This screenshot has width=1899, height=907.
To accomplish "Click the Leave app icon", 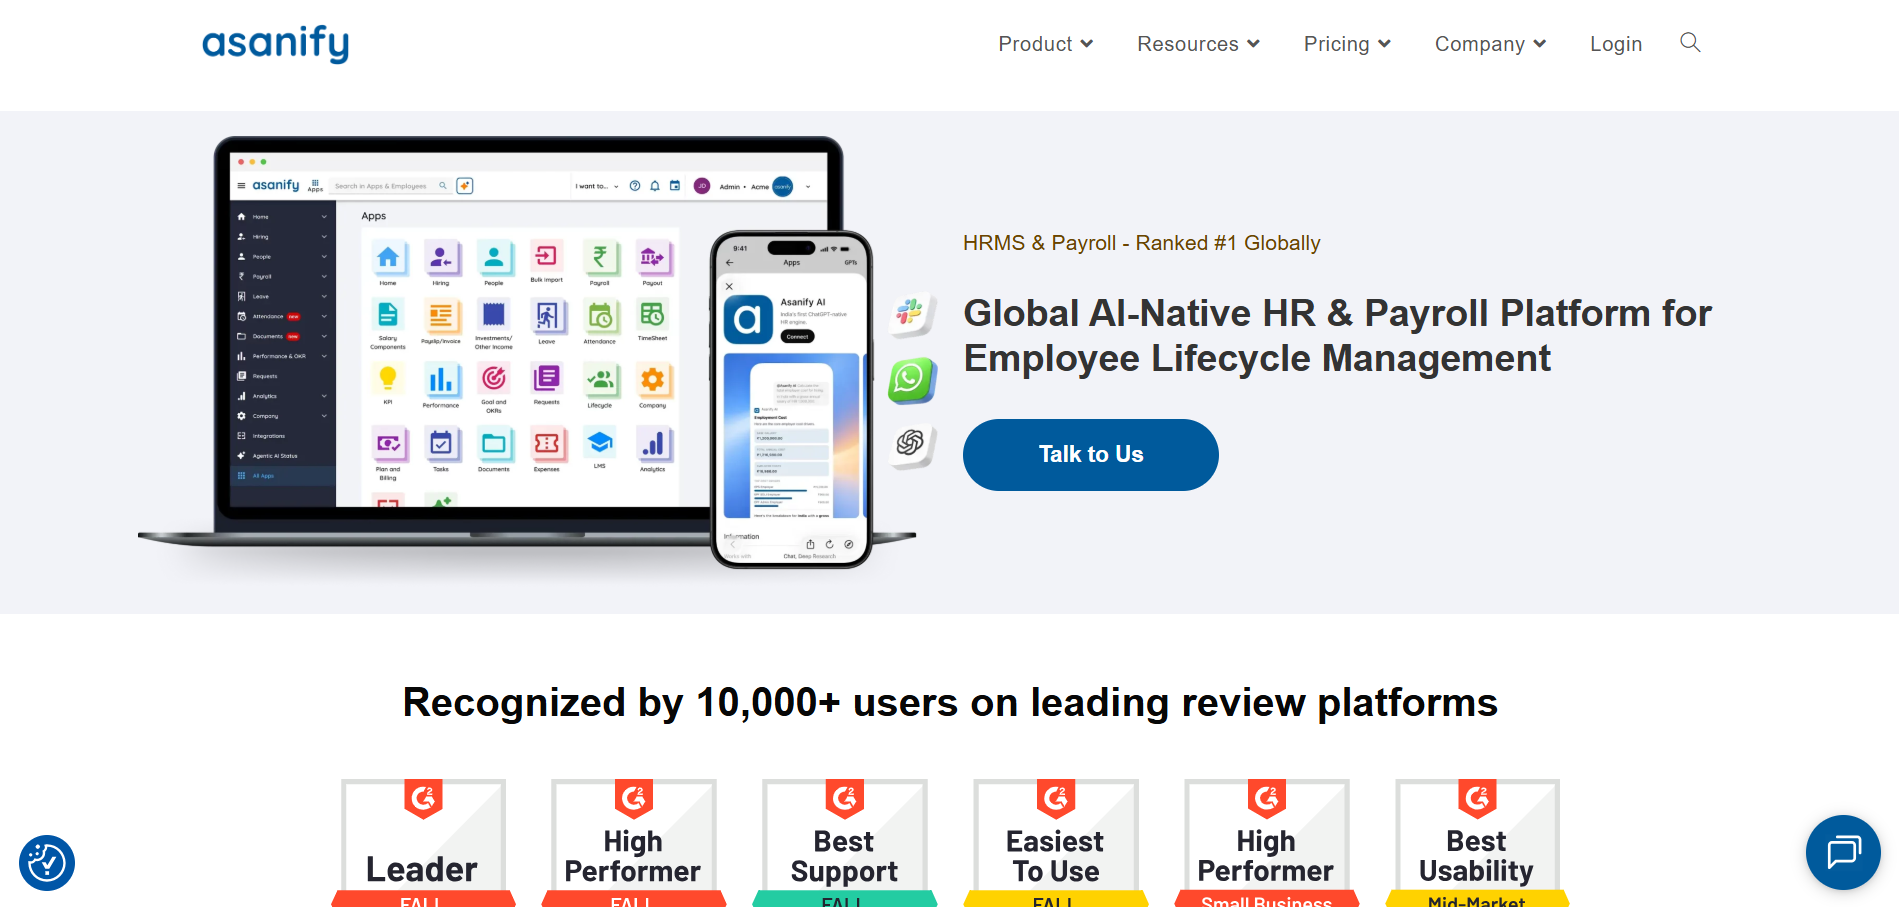I will pos(547,316).
